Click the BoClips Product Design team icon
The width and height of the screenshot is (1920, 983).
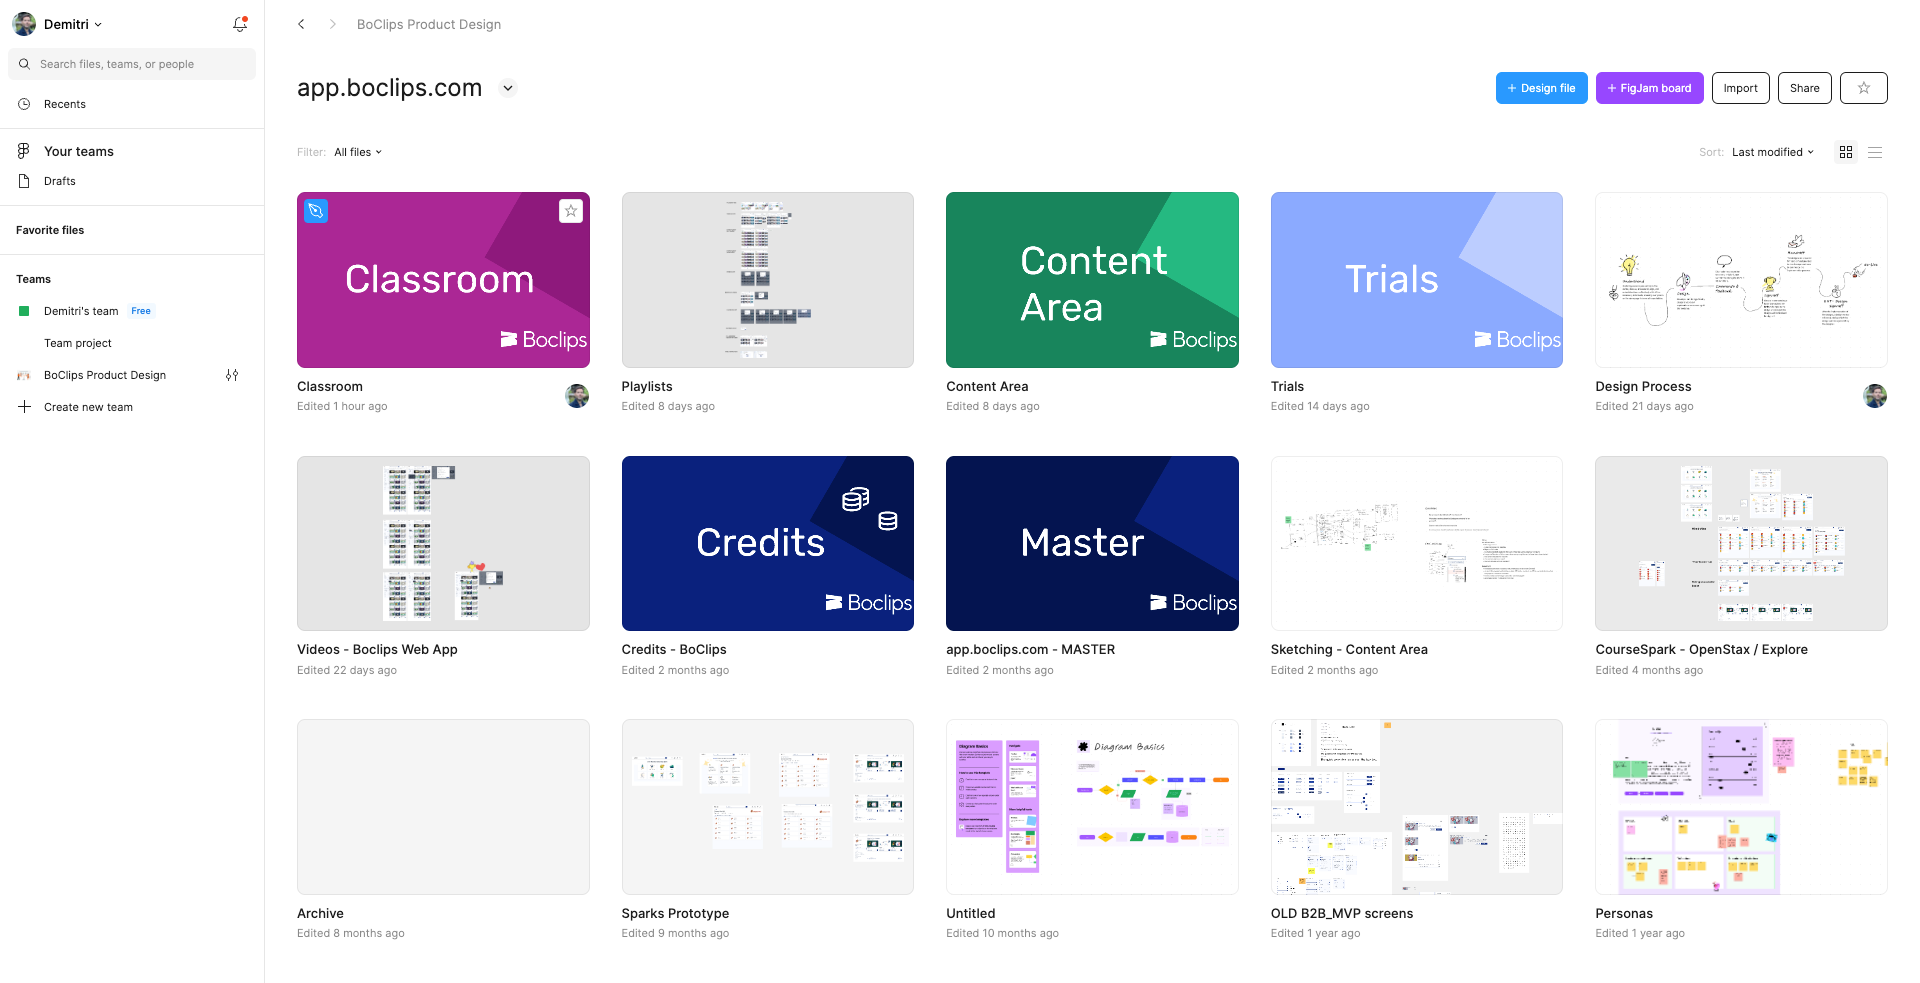click(24, 375)
